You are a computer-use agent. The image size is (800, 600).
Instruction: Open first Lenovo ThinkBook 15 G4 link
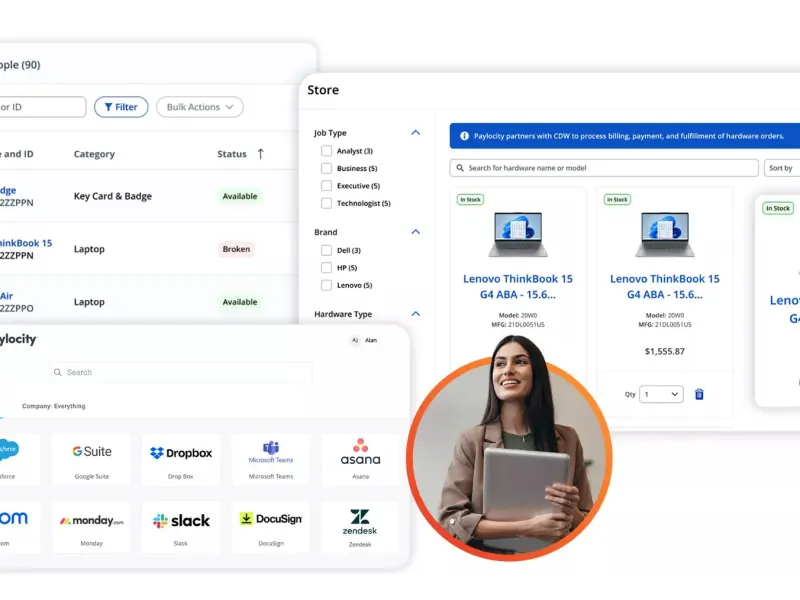pyautogui.click(x=518, y=287)
